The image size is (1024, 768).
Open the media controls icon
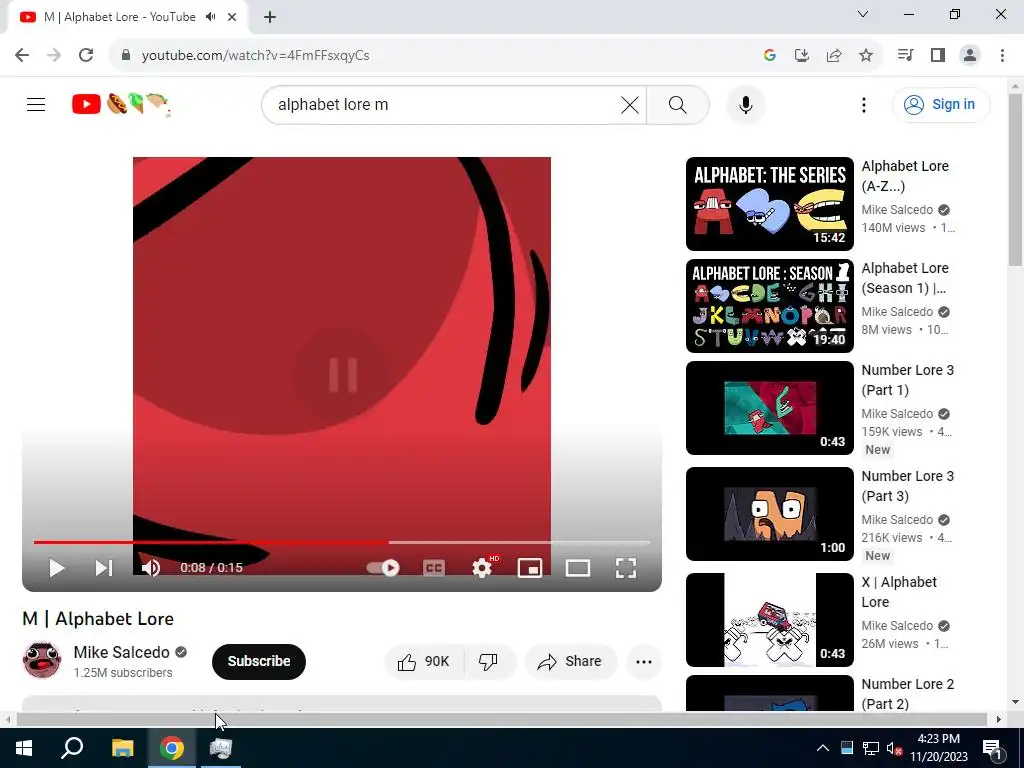point(905,55)
